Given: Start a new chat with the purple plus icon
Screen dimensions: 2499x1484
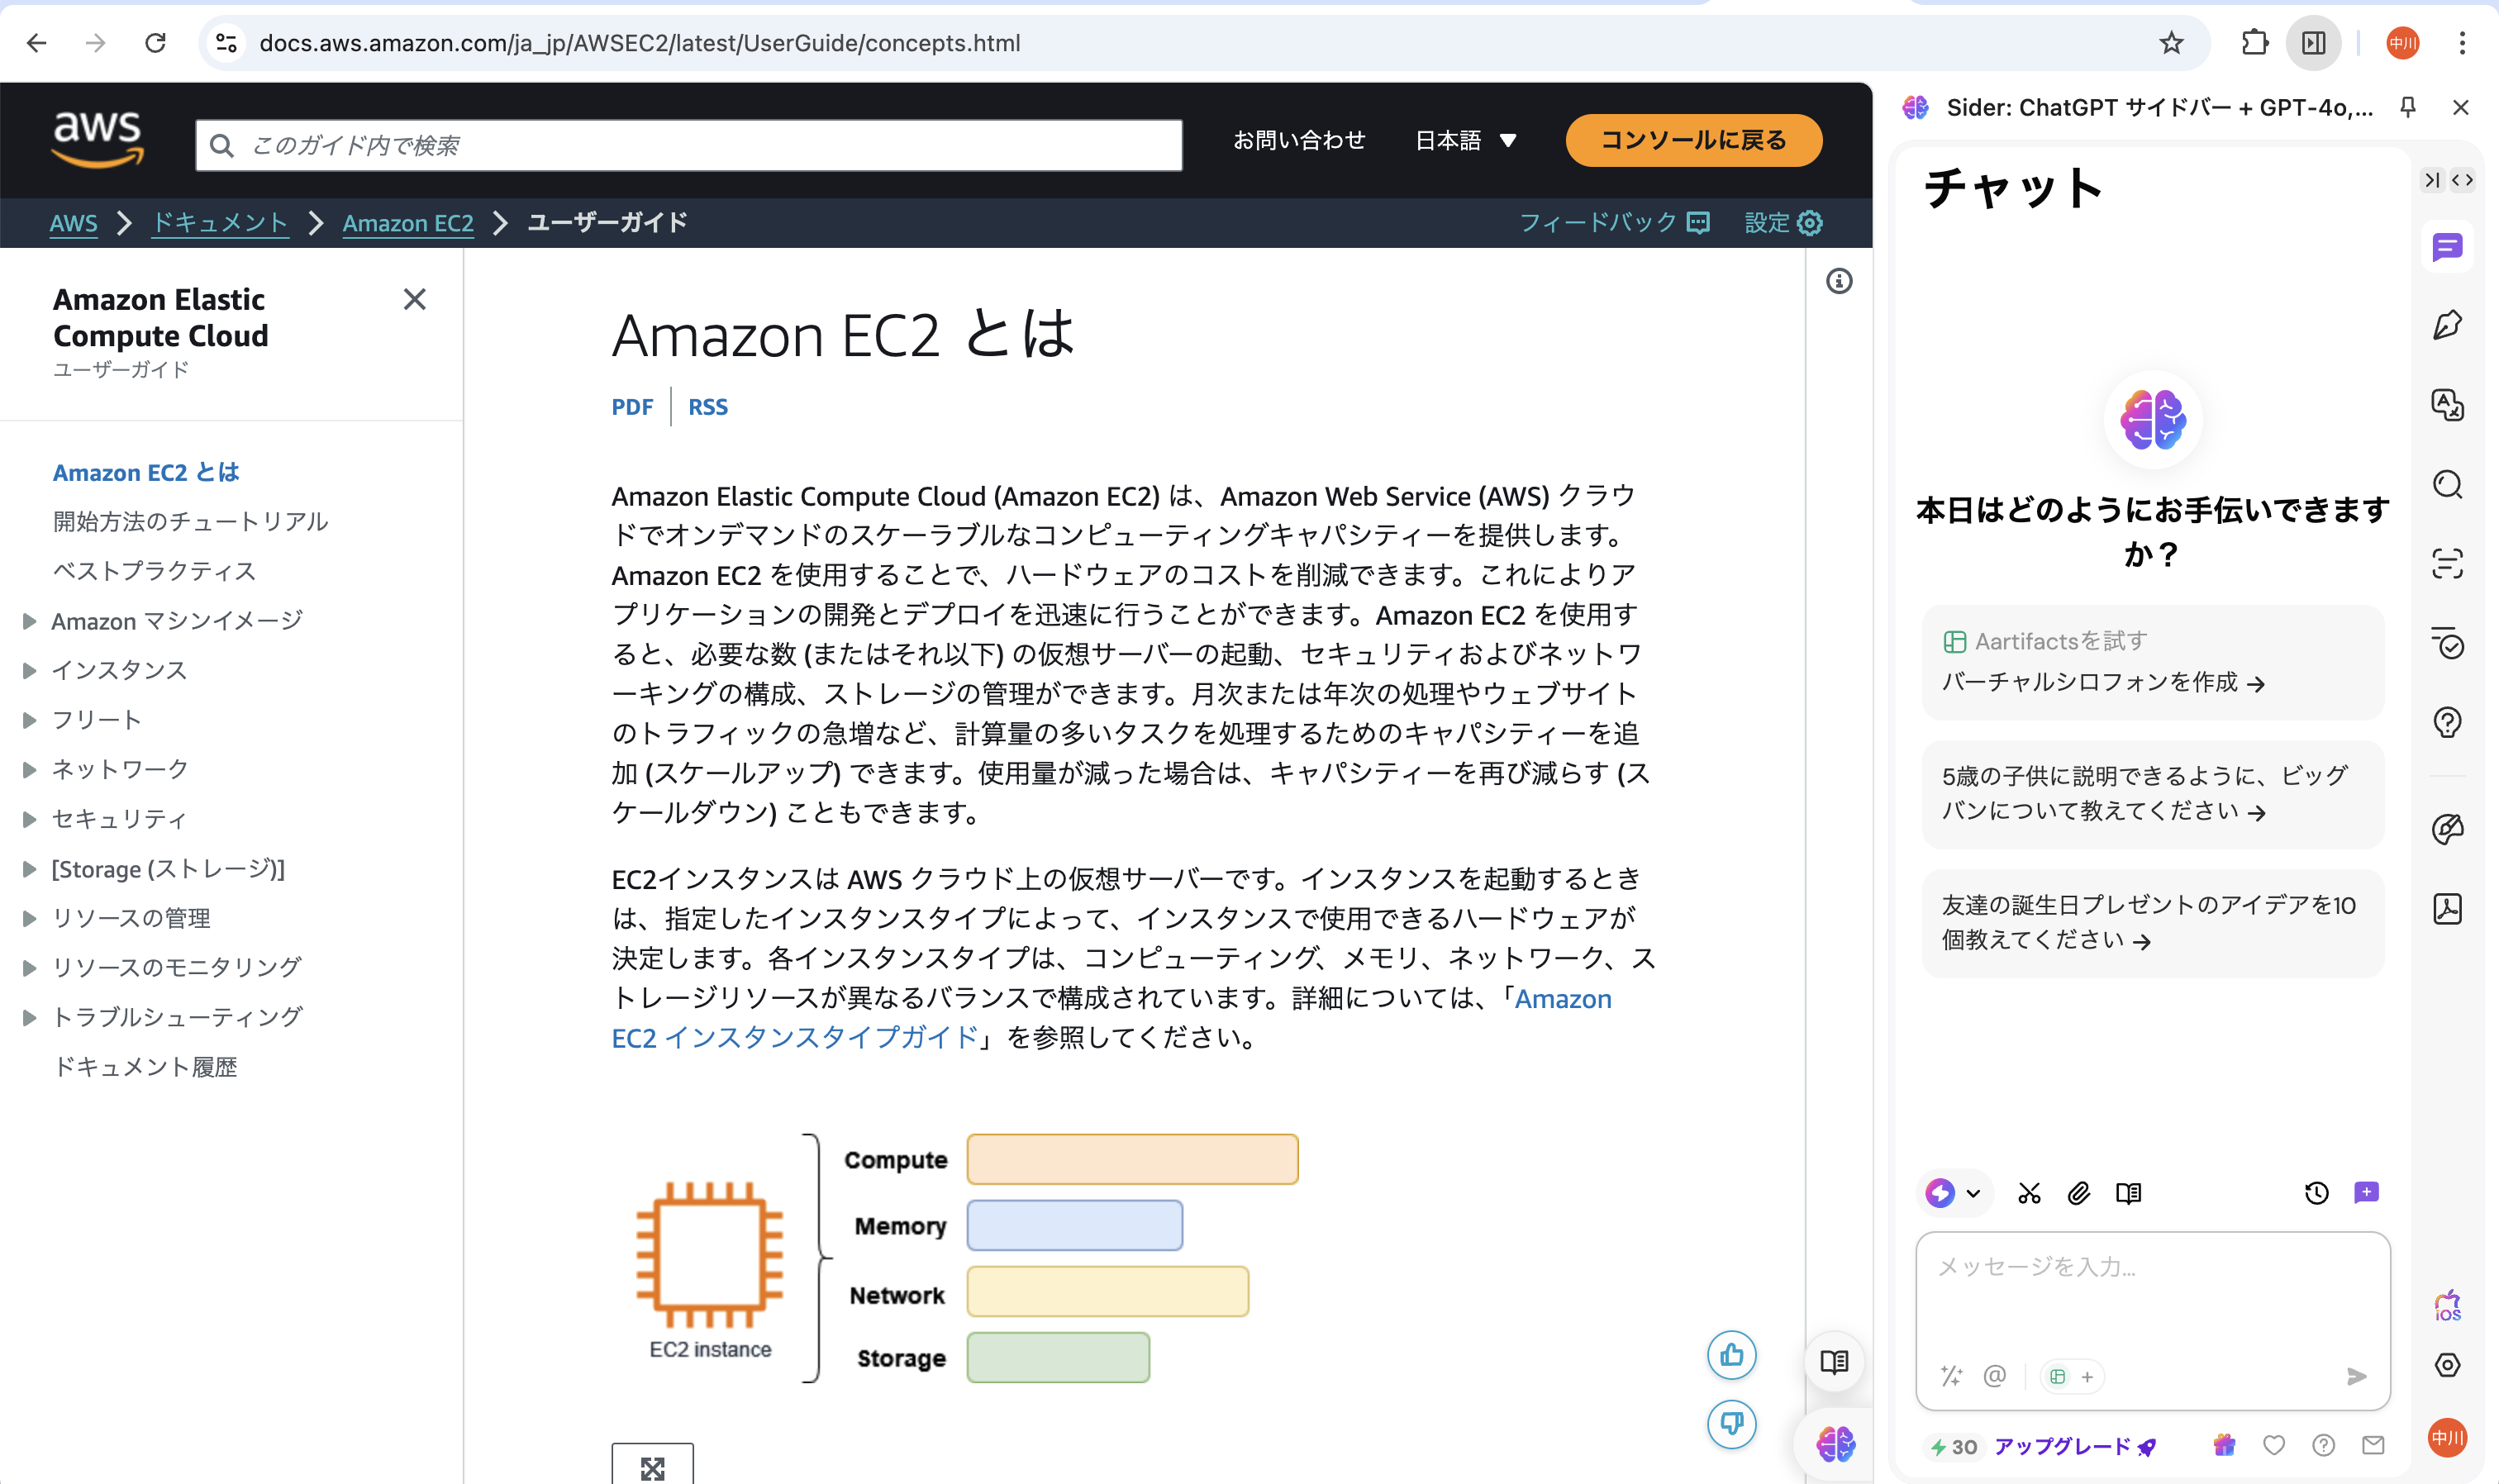Looking at the screenshot, I should 2366,1192.
